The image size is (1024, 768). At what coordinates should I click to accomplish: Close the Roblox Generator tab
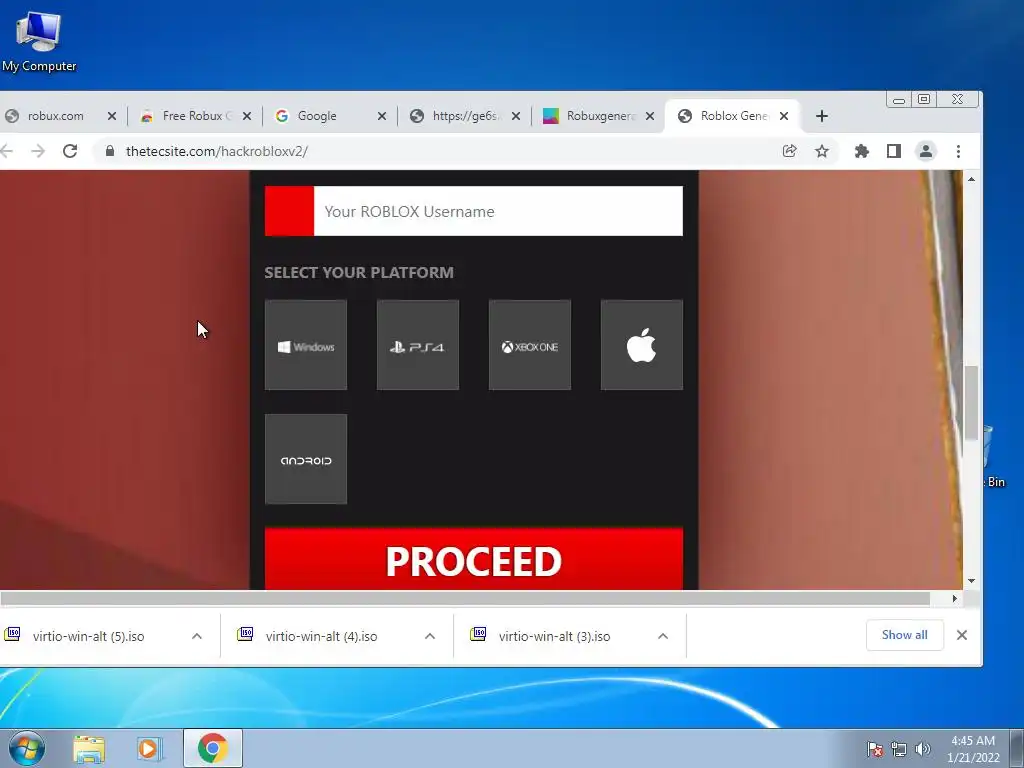(784, 116)
